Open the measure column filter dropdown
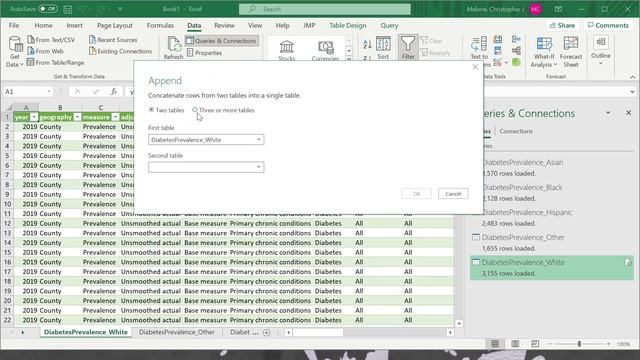This screenshot has height=360, width=640. (x=115, y=117)
